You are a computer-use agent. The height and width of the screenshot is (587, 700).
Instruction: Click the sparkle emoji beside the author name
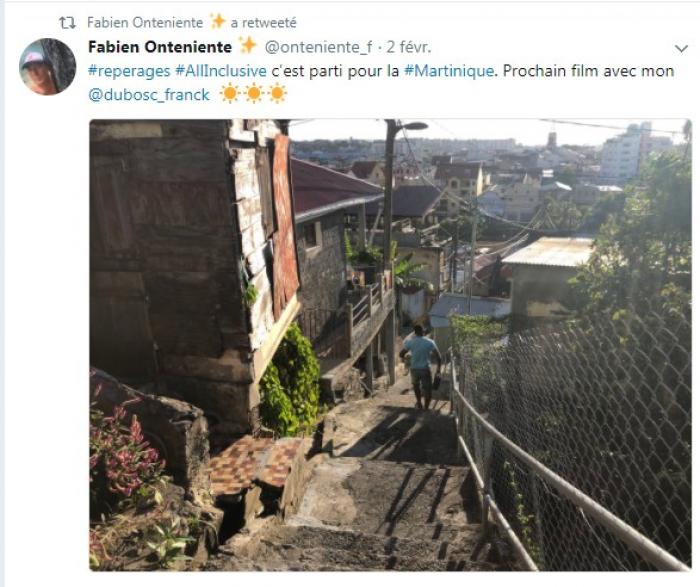247,46
